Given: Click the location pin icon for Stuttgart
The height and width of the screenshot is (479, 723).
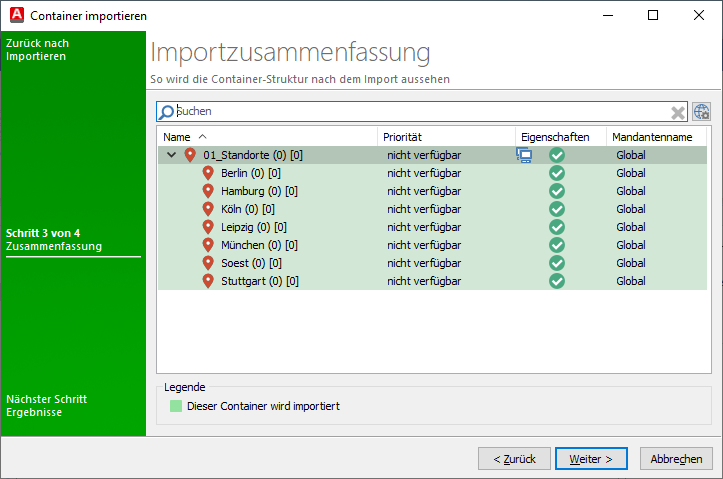Looking at the screenshot, I should coord(208,281).
